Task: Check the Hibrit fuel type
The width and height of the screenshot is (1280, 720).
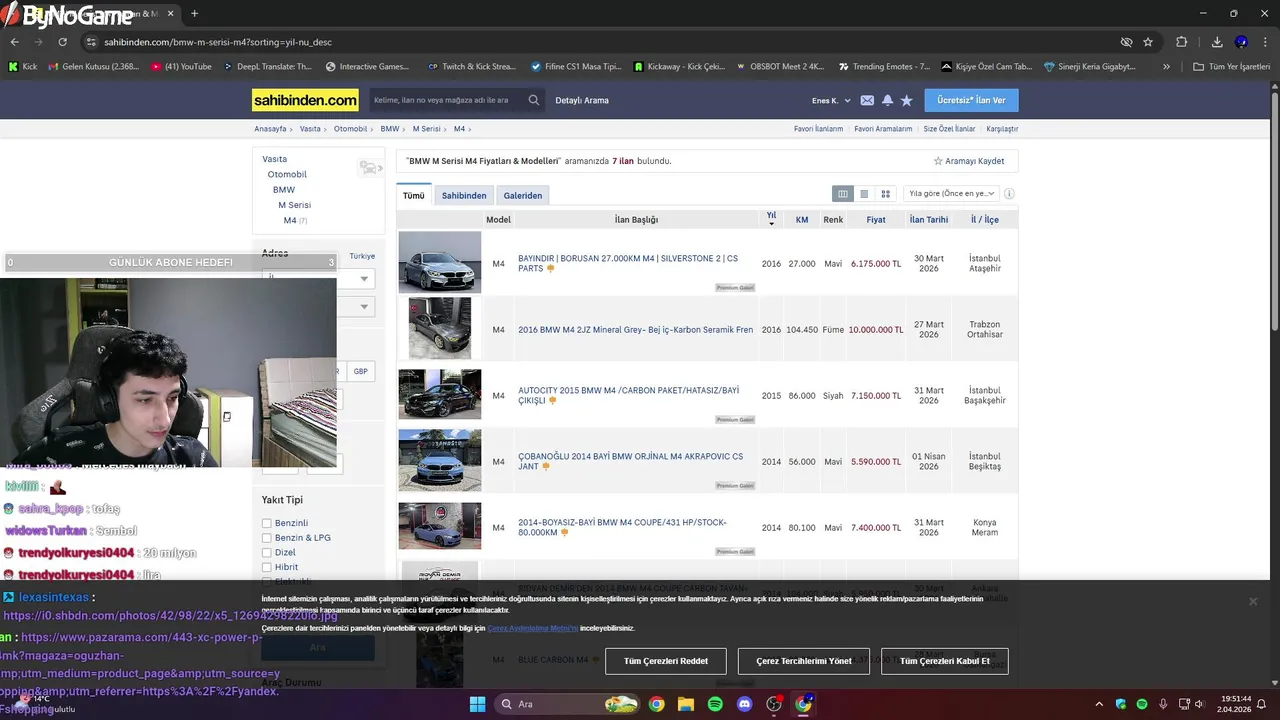Action: coord(267,567)
